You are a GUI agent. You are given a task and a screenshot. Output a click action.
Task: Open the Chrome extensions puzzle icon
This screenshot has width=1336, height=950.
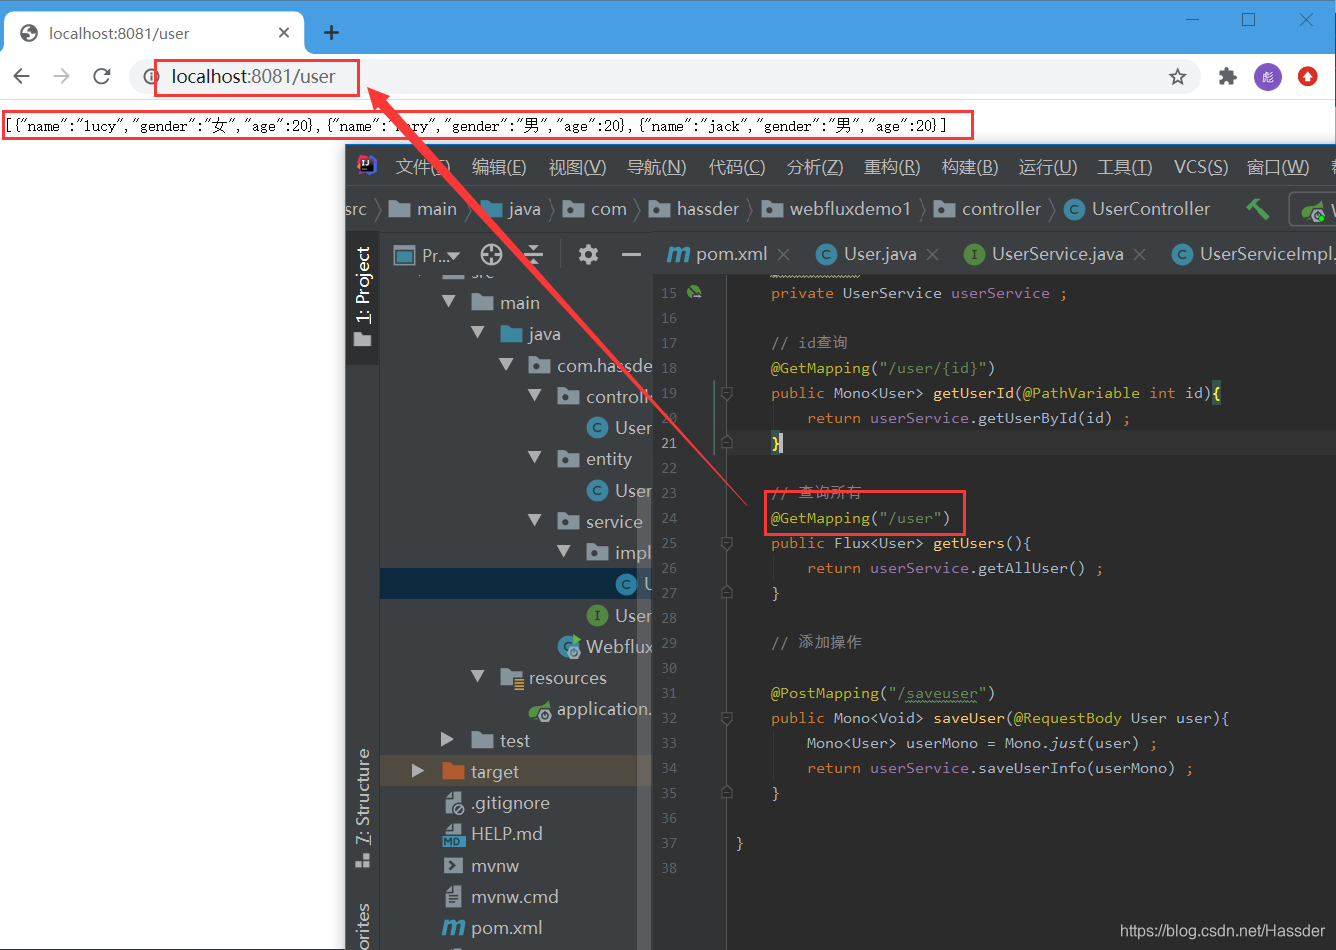click(x=1228, y=77)
